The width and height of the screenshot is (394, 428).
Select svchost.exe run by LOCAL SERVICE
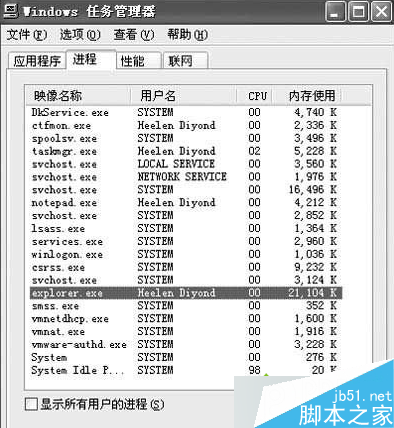point(185,164)
